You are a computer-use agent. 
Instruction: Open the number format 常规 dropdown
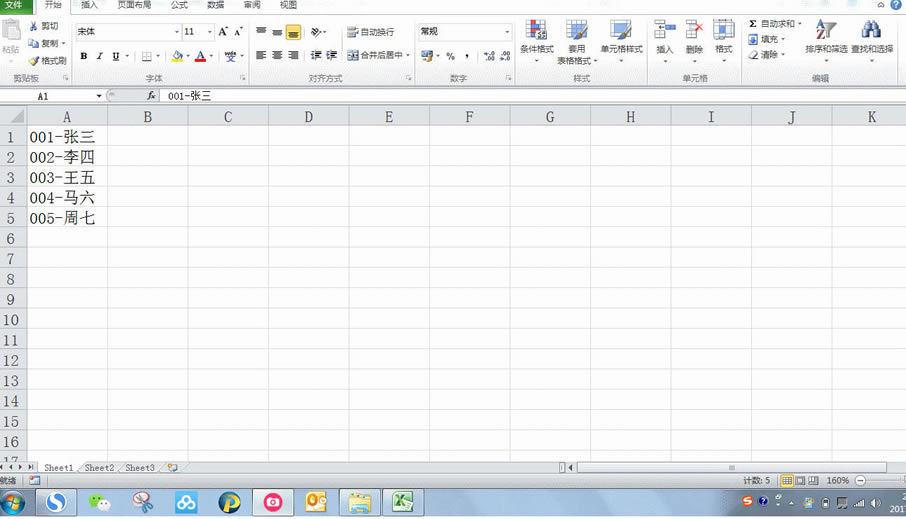tap(507, 32)
